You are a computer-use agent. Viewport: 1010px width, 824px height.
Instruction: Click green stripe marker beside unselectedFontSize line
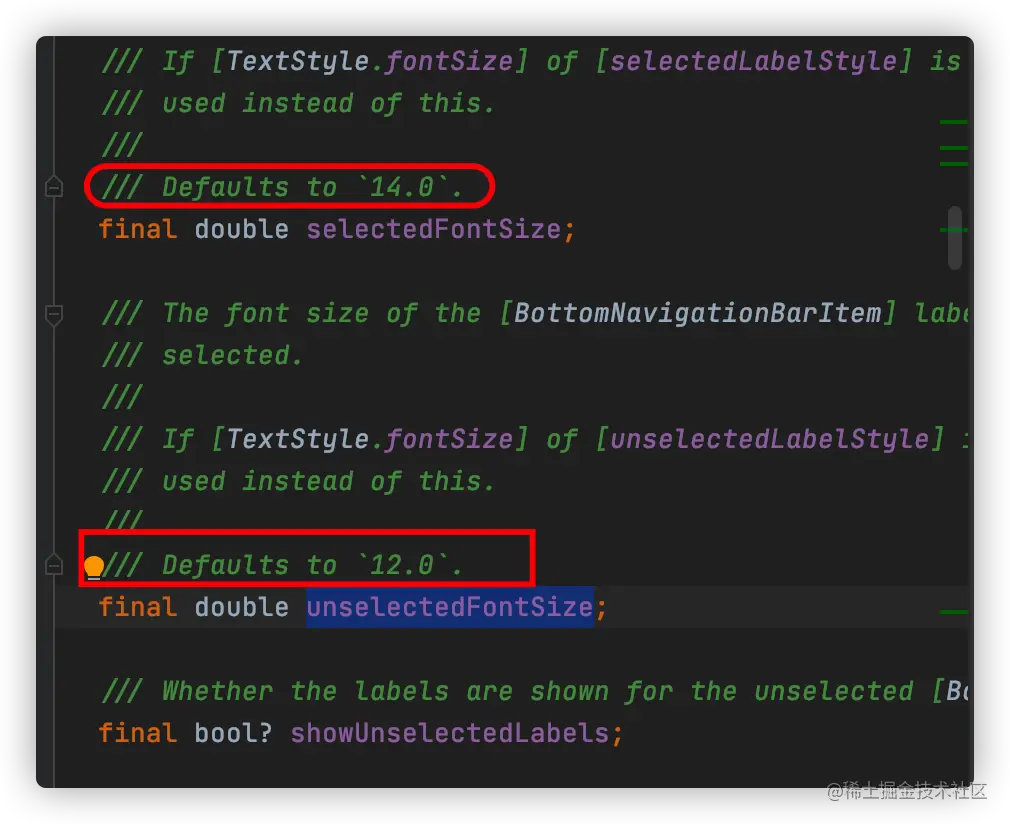click(953, 610)
